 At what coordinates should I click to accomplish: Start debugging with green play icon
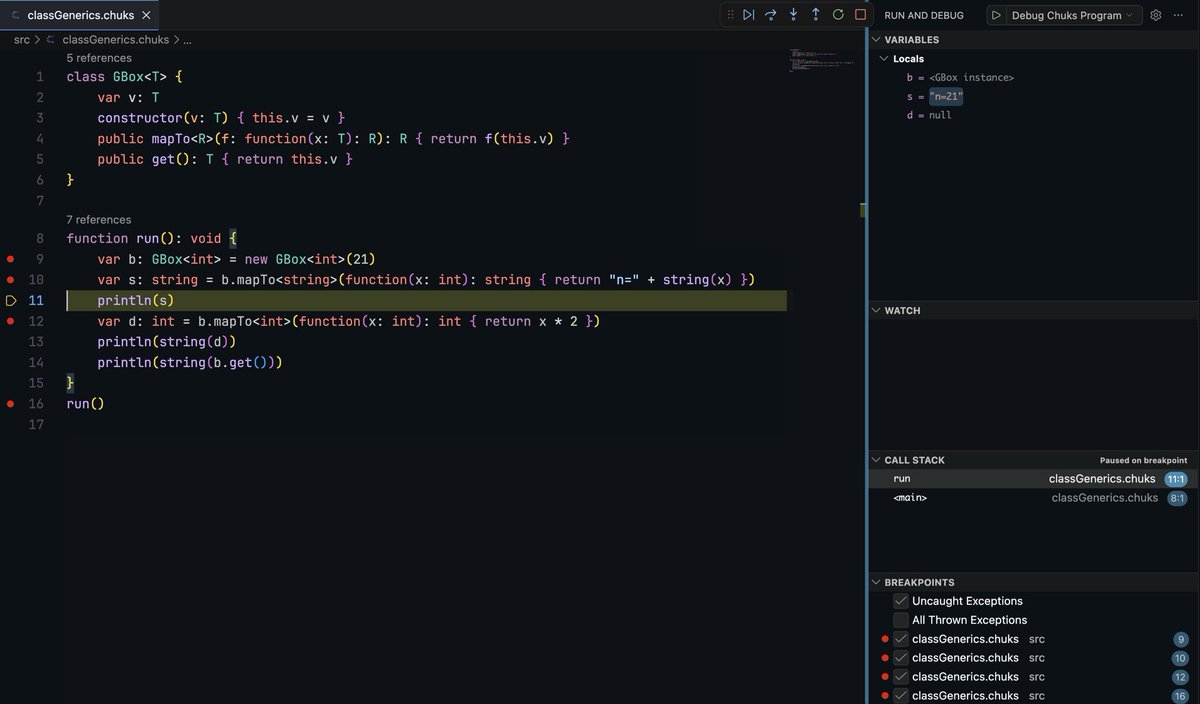click(996, 15)
